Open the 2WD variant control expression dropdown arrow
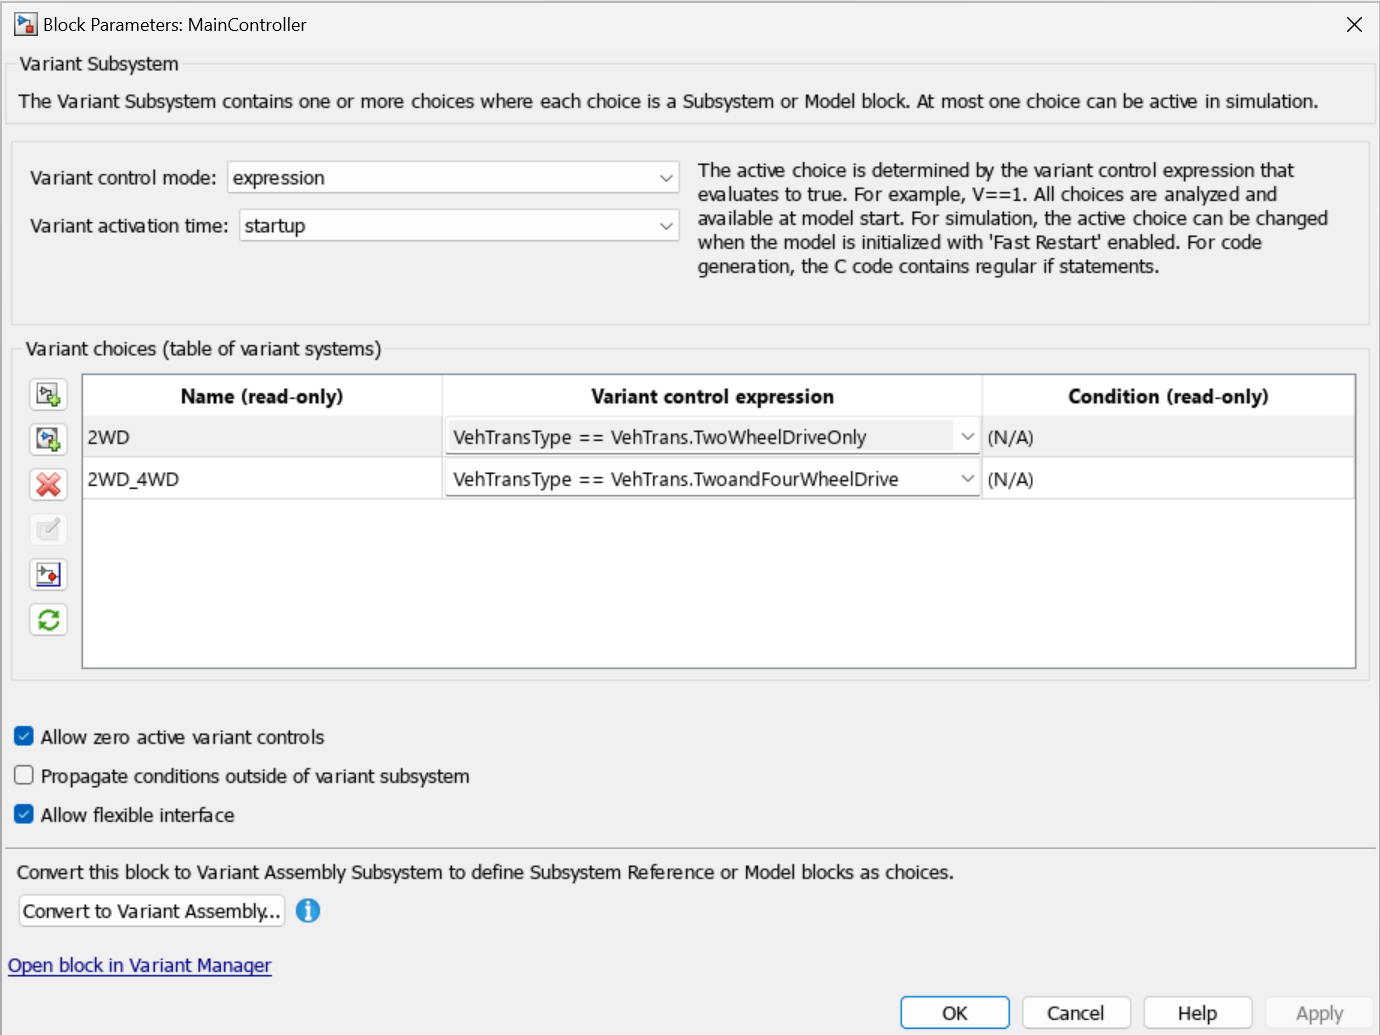The height and width of the screenshot is (1035, 1380). click(967, 437)
